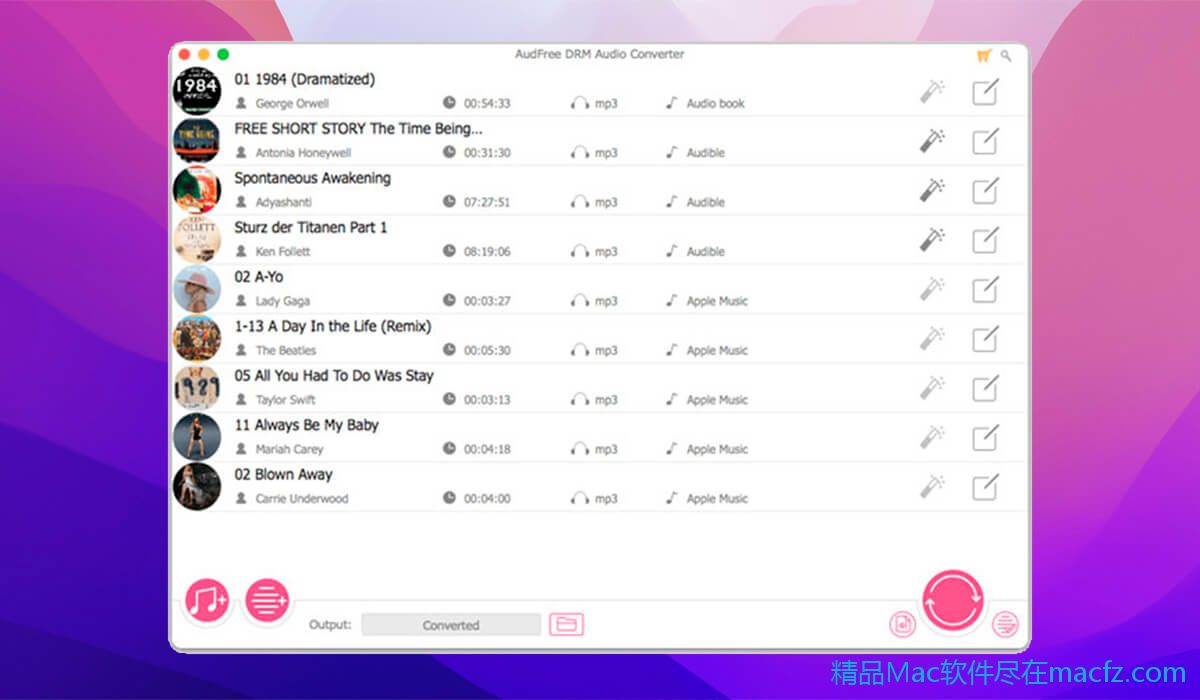Click the title Sturz der Titanen Part 1
Screen dimensions: 1200x700
(311, 227)
